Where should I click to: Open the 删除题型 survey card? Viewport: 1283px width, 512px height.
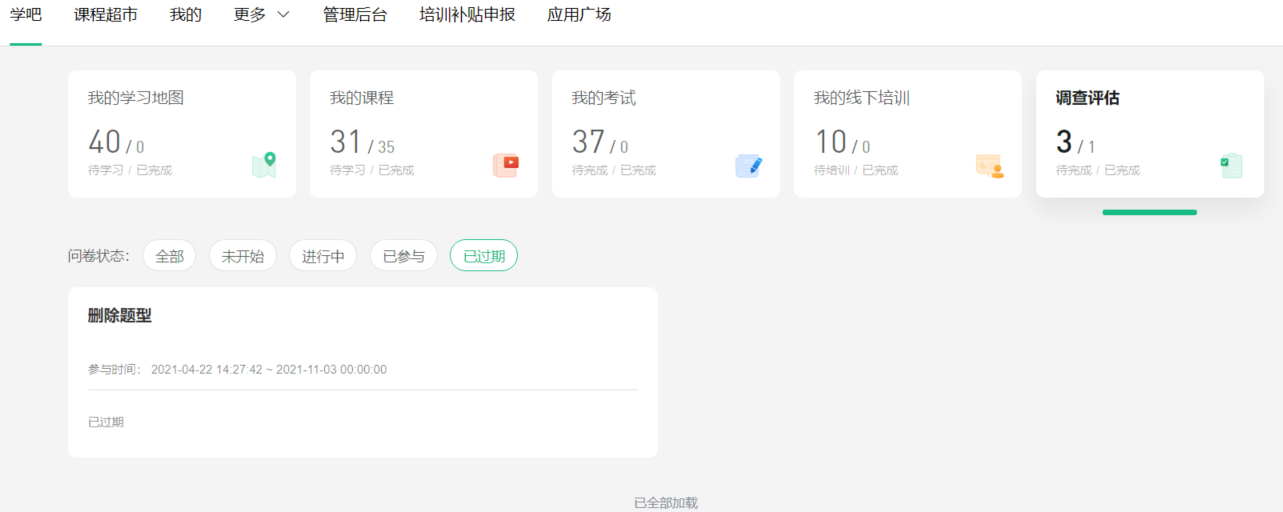point(363,372)
